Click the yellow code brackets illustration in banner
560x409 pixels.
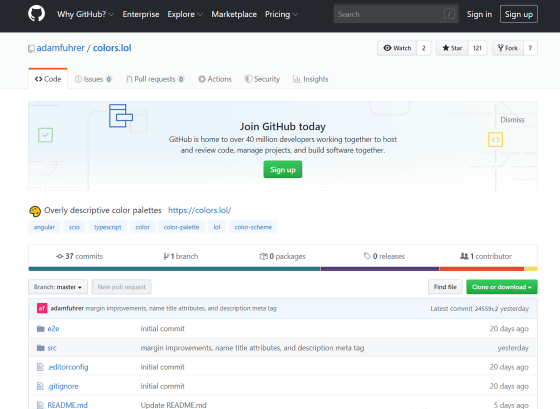495,140
